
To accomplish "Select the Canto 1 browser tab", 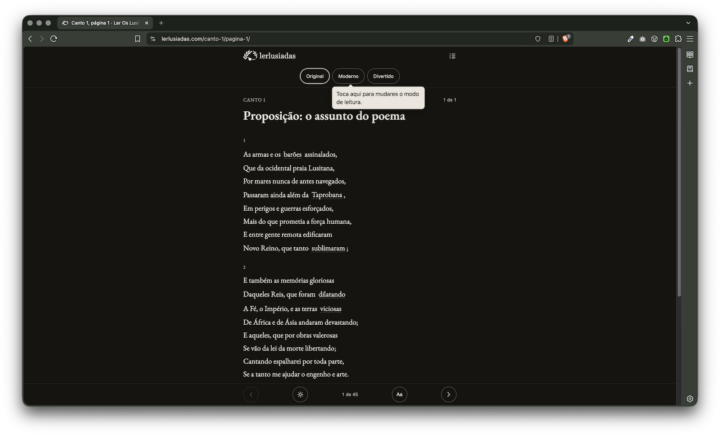I will (105, 23).
